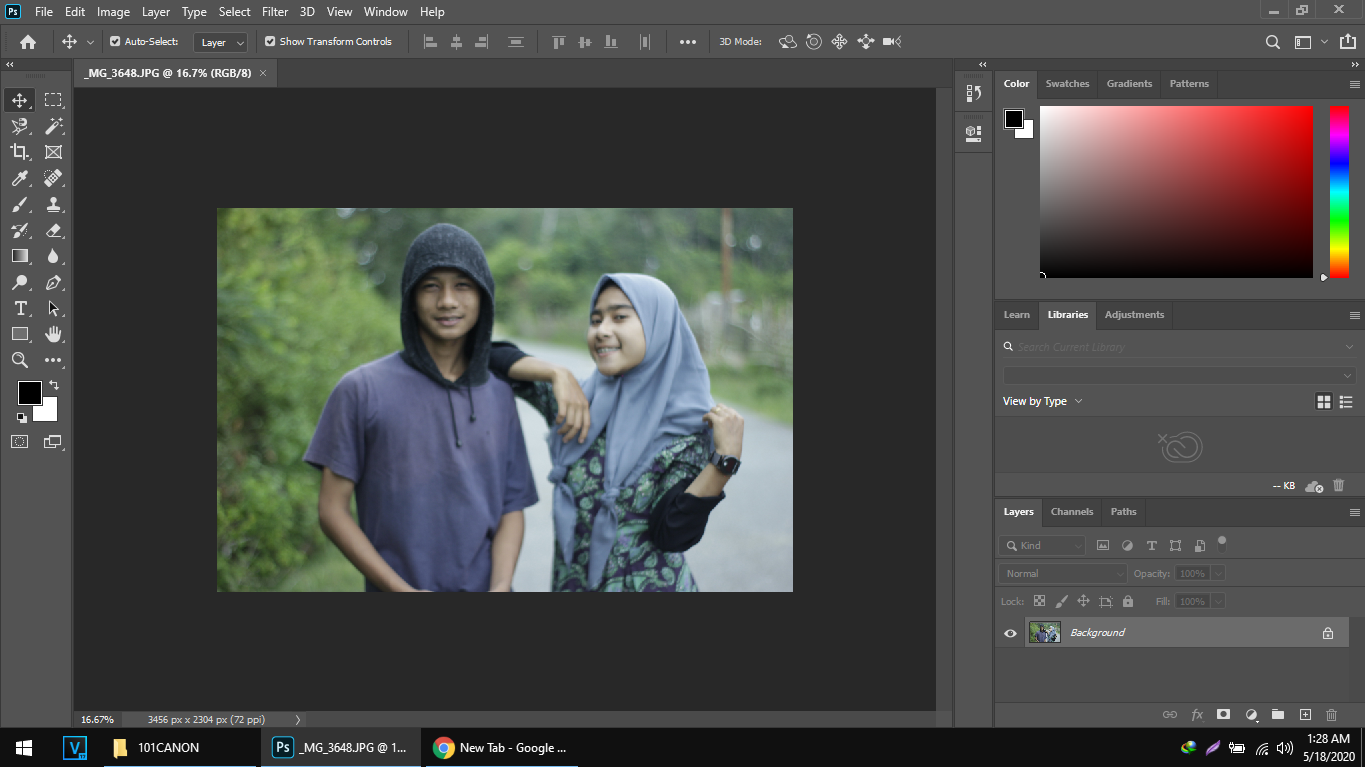This screenshot has height=767, width=1365.
Task: Select the Eraser tool
Action: pos(53,230)
